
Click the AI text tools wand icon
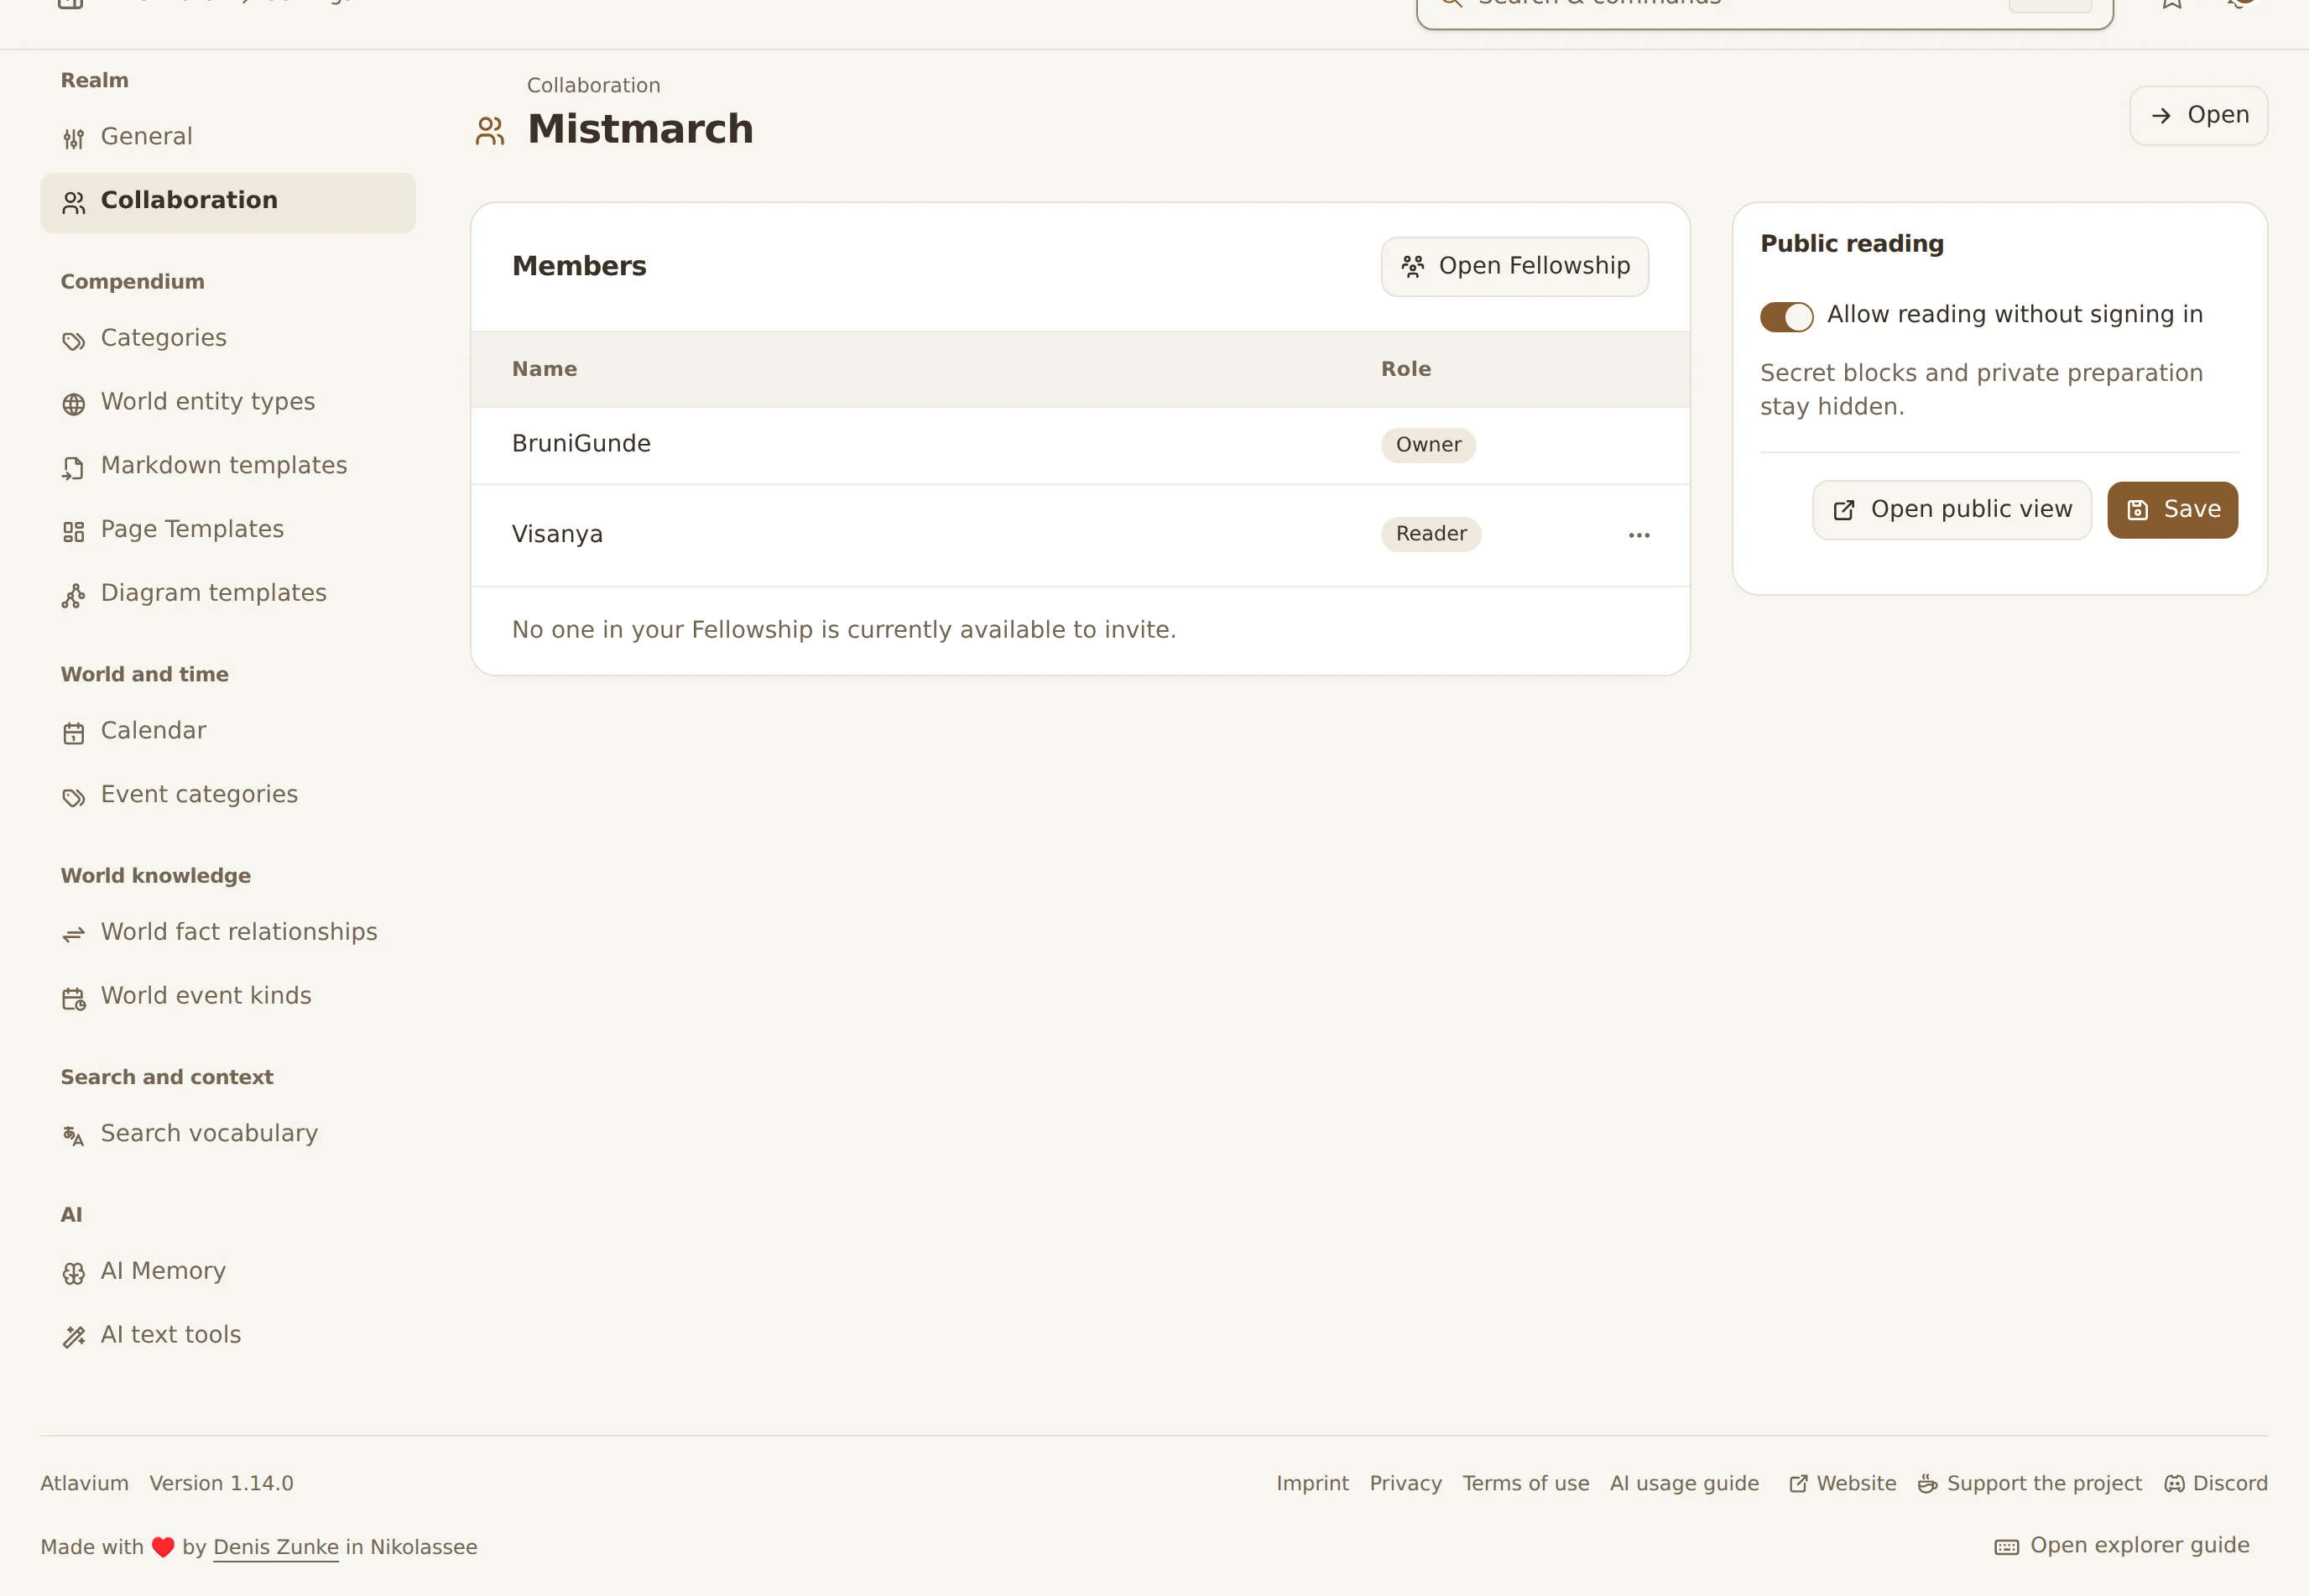coord(73,1337)
